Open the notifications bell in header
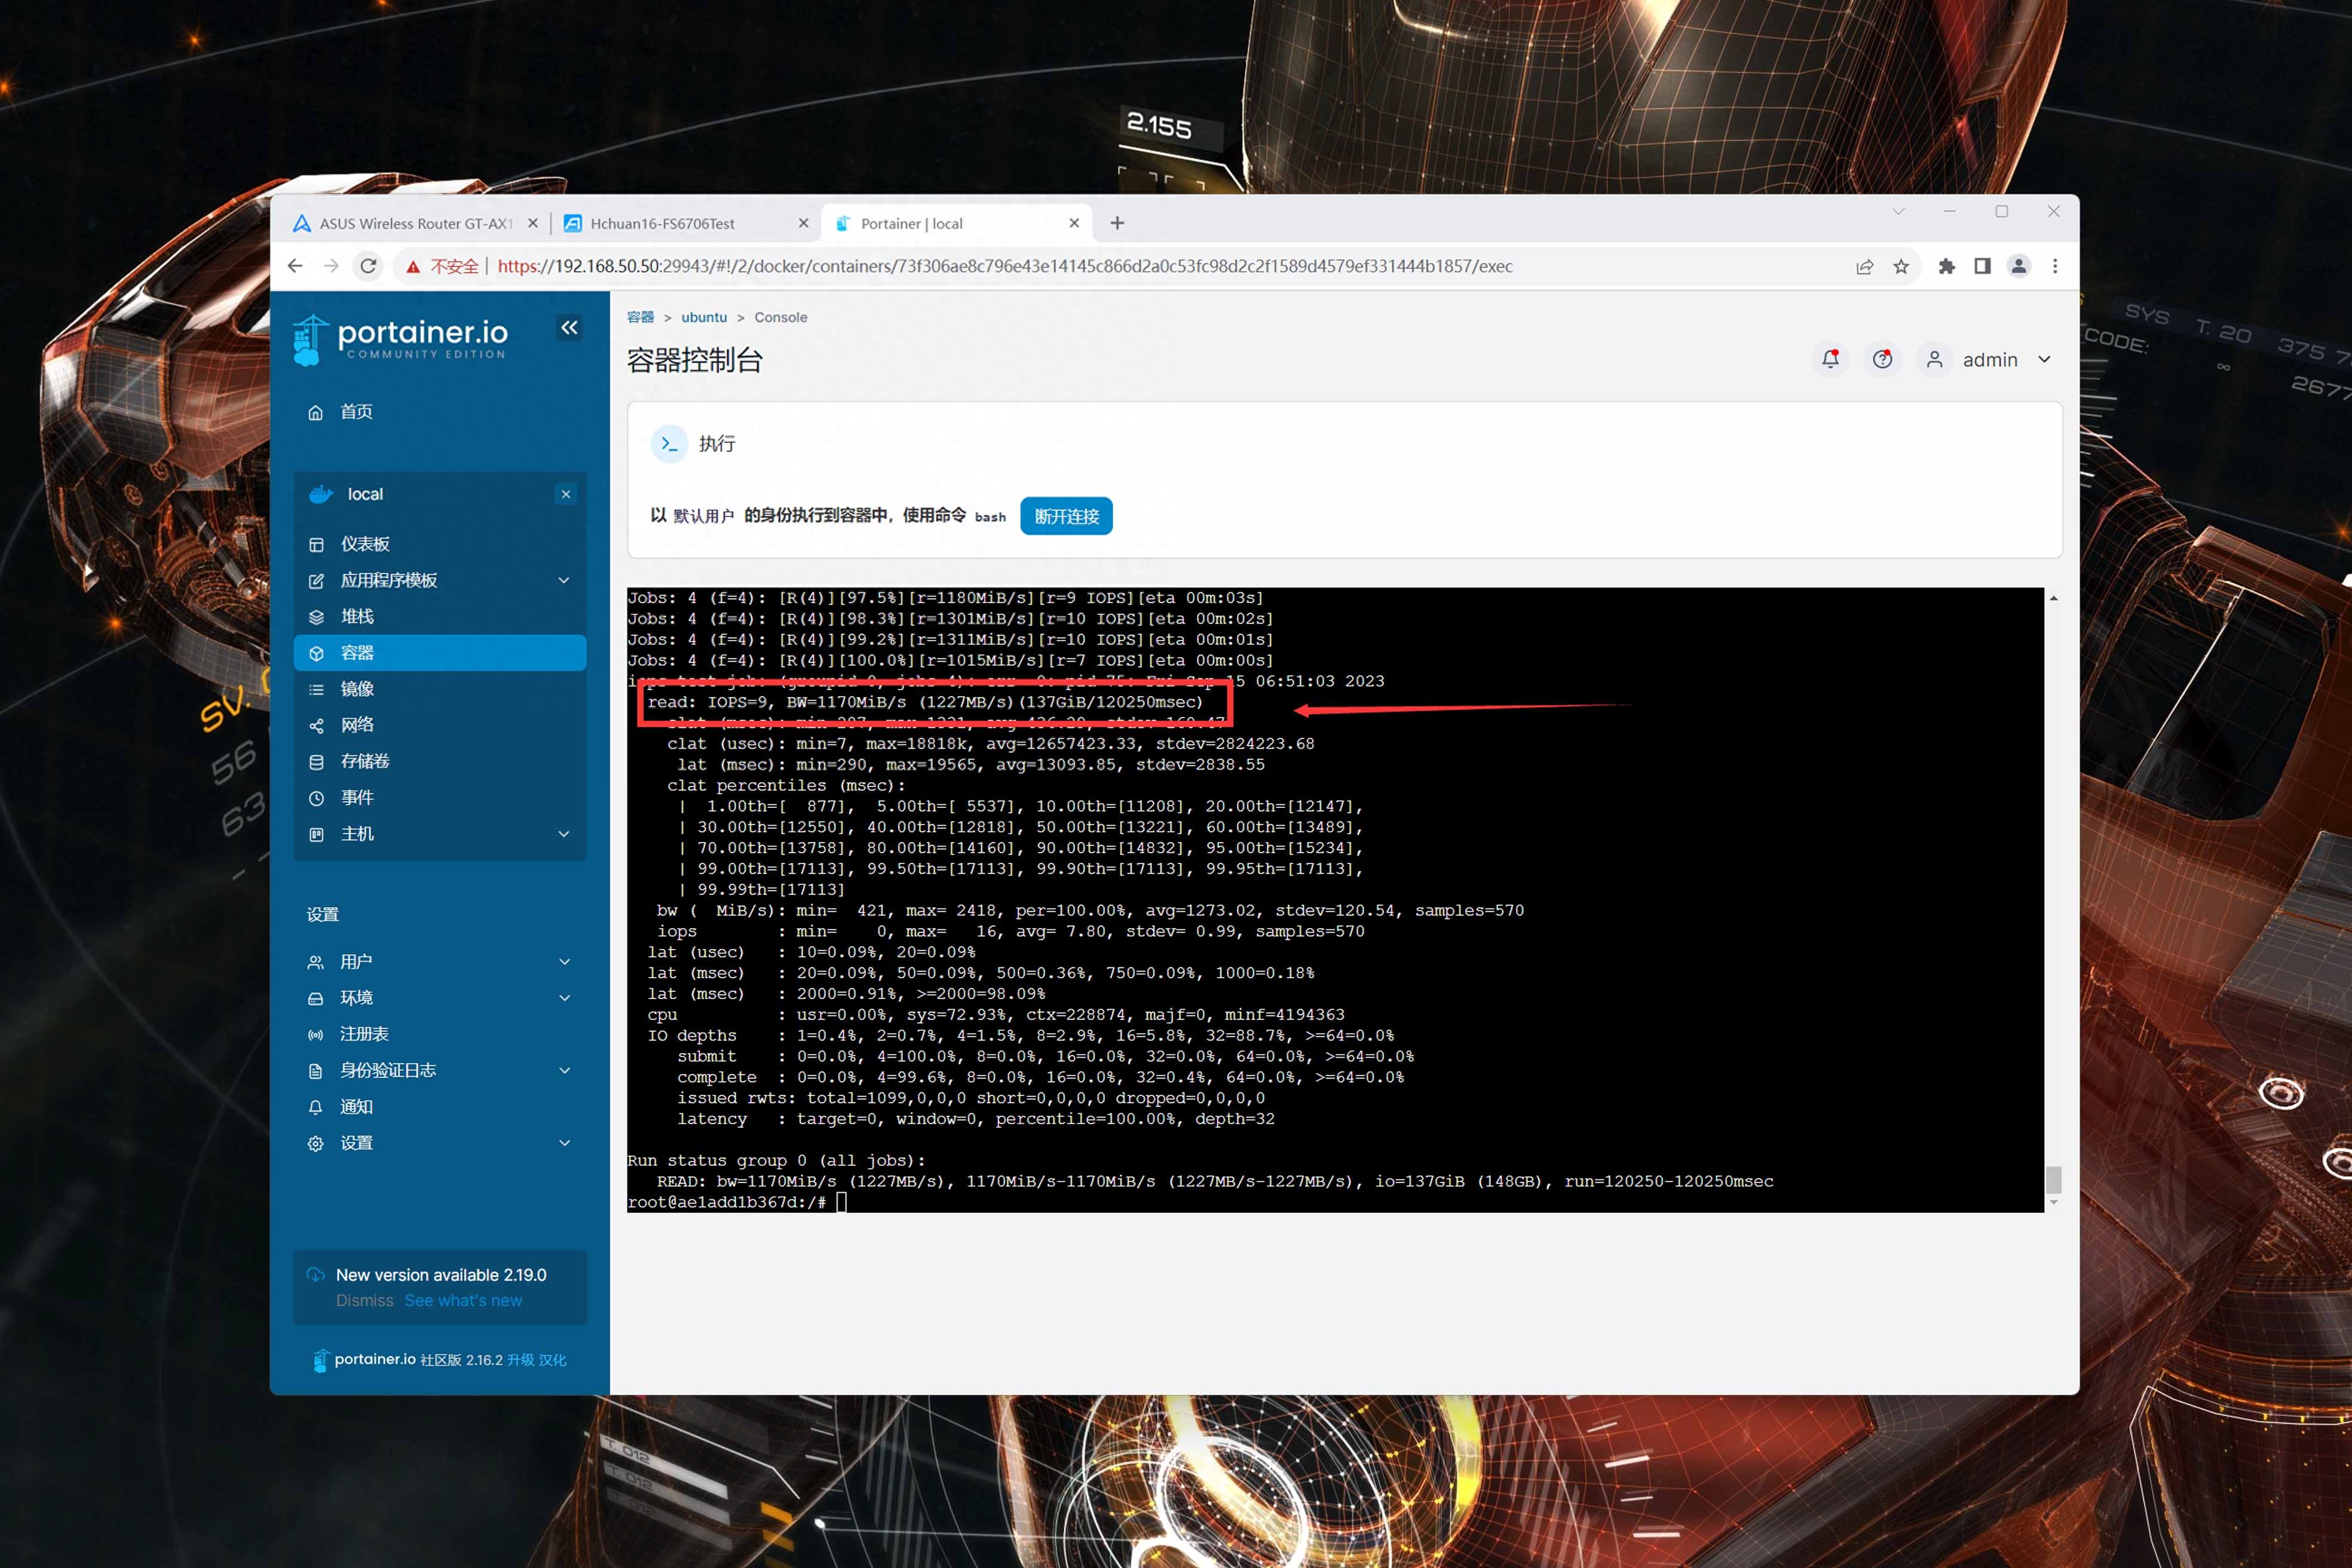The height and width of the screenshot is (1568, 2352). tap(1830, 359)
